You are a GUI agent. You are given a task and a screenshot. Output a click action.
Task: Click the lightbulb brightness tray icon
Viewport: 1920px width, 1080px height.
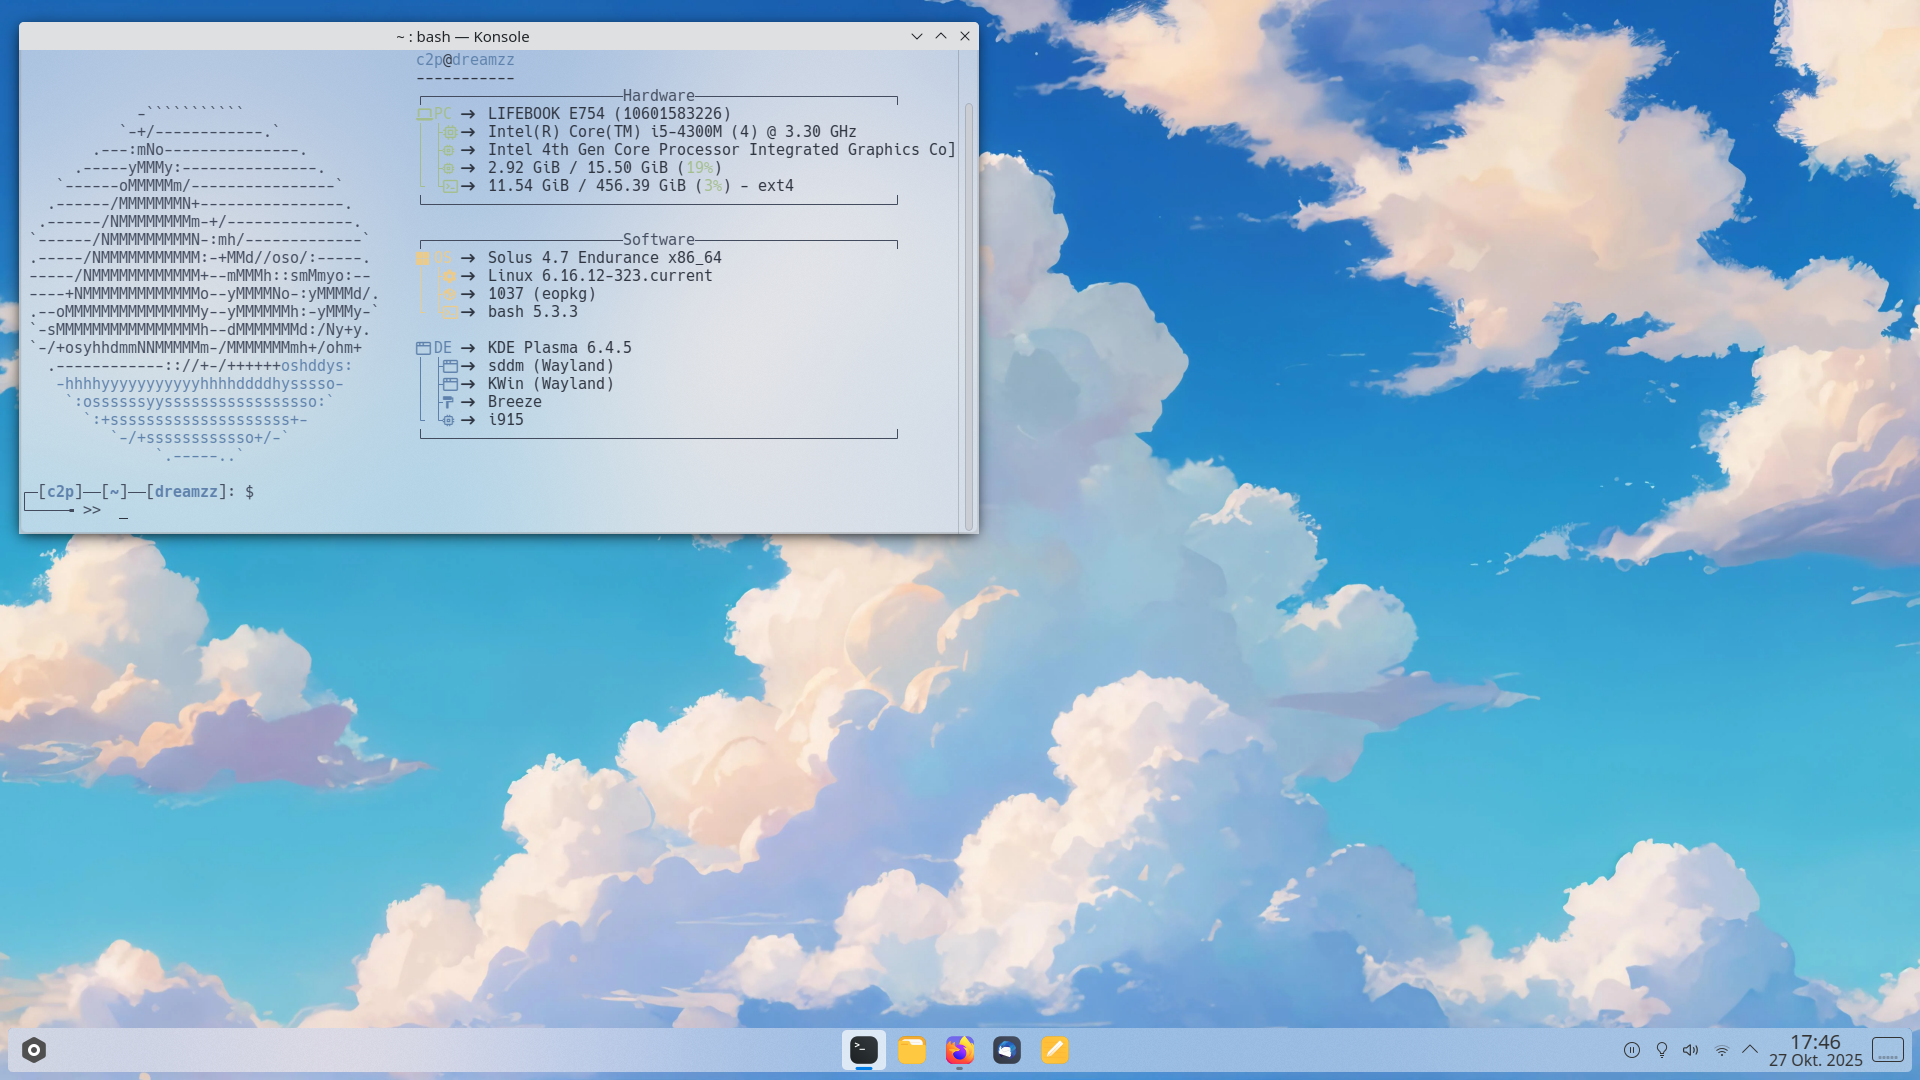[1661, 1050]
